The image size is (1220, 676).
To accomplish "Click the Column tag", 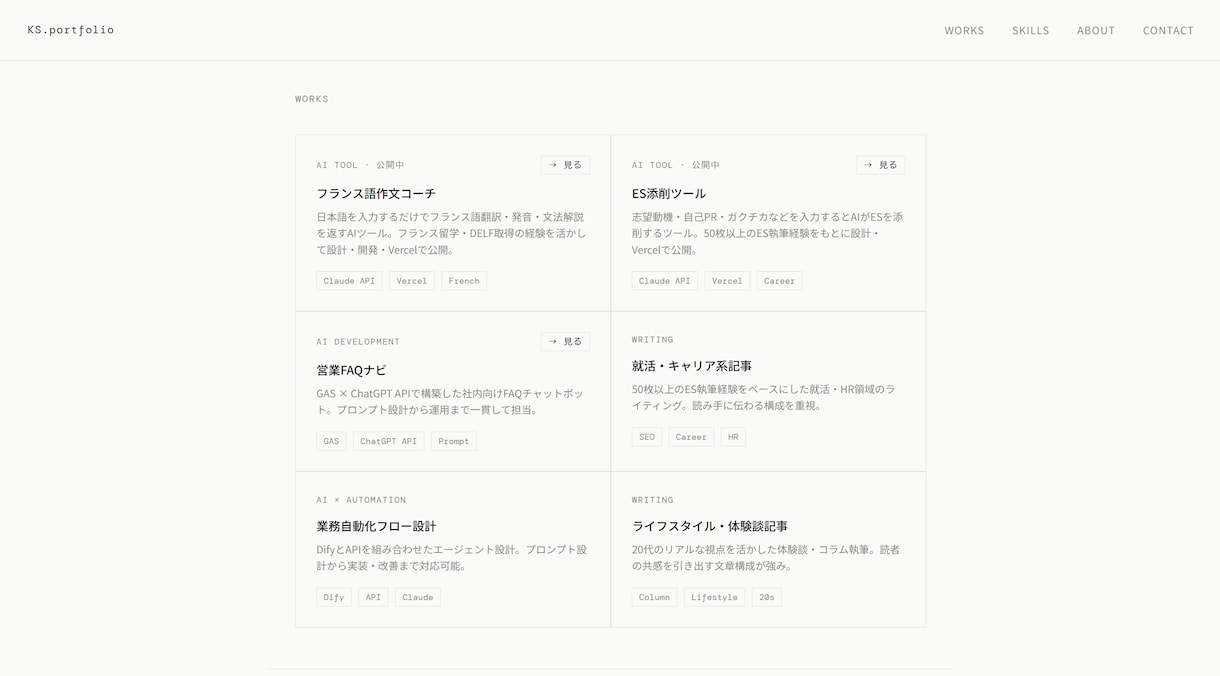I will (654, 597).
